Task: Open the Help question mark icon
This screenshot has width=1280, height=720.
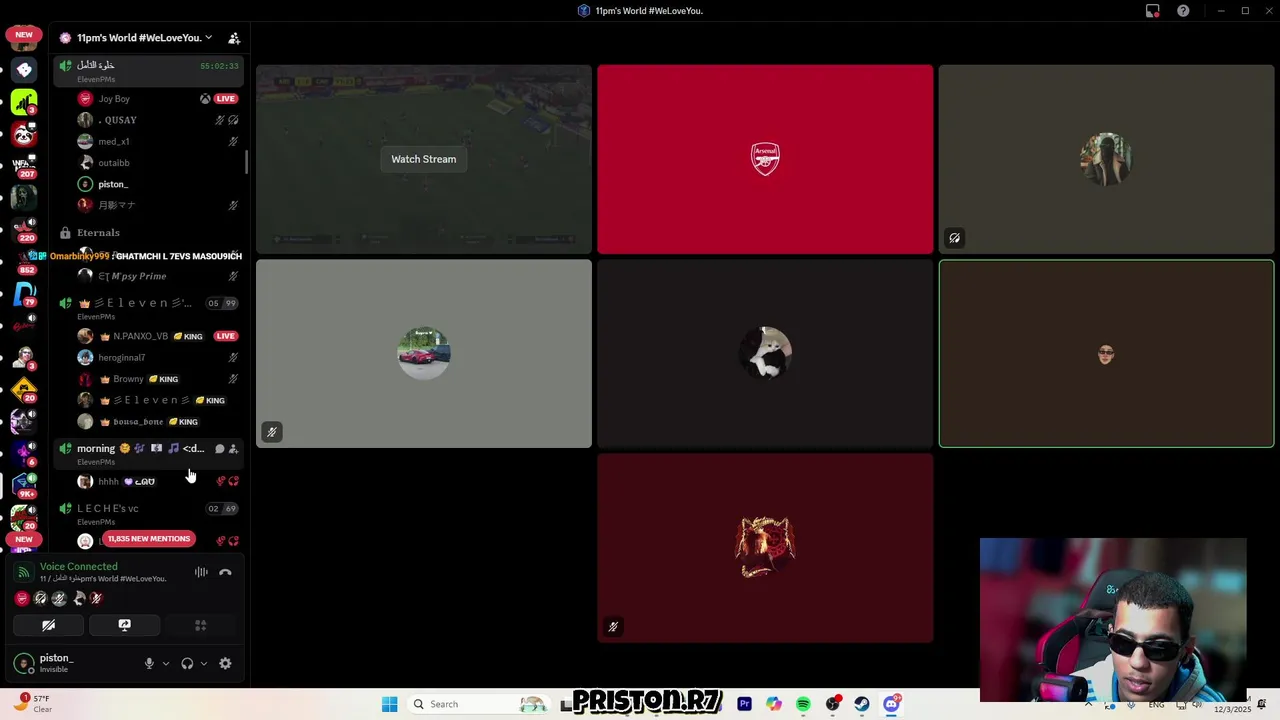Action: [1183, 11]
